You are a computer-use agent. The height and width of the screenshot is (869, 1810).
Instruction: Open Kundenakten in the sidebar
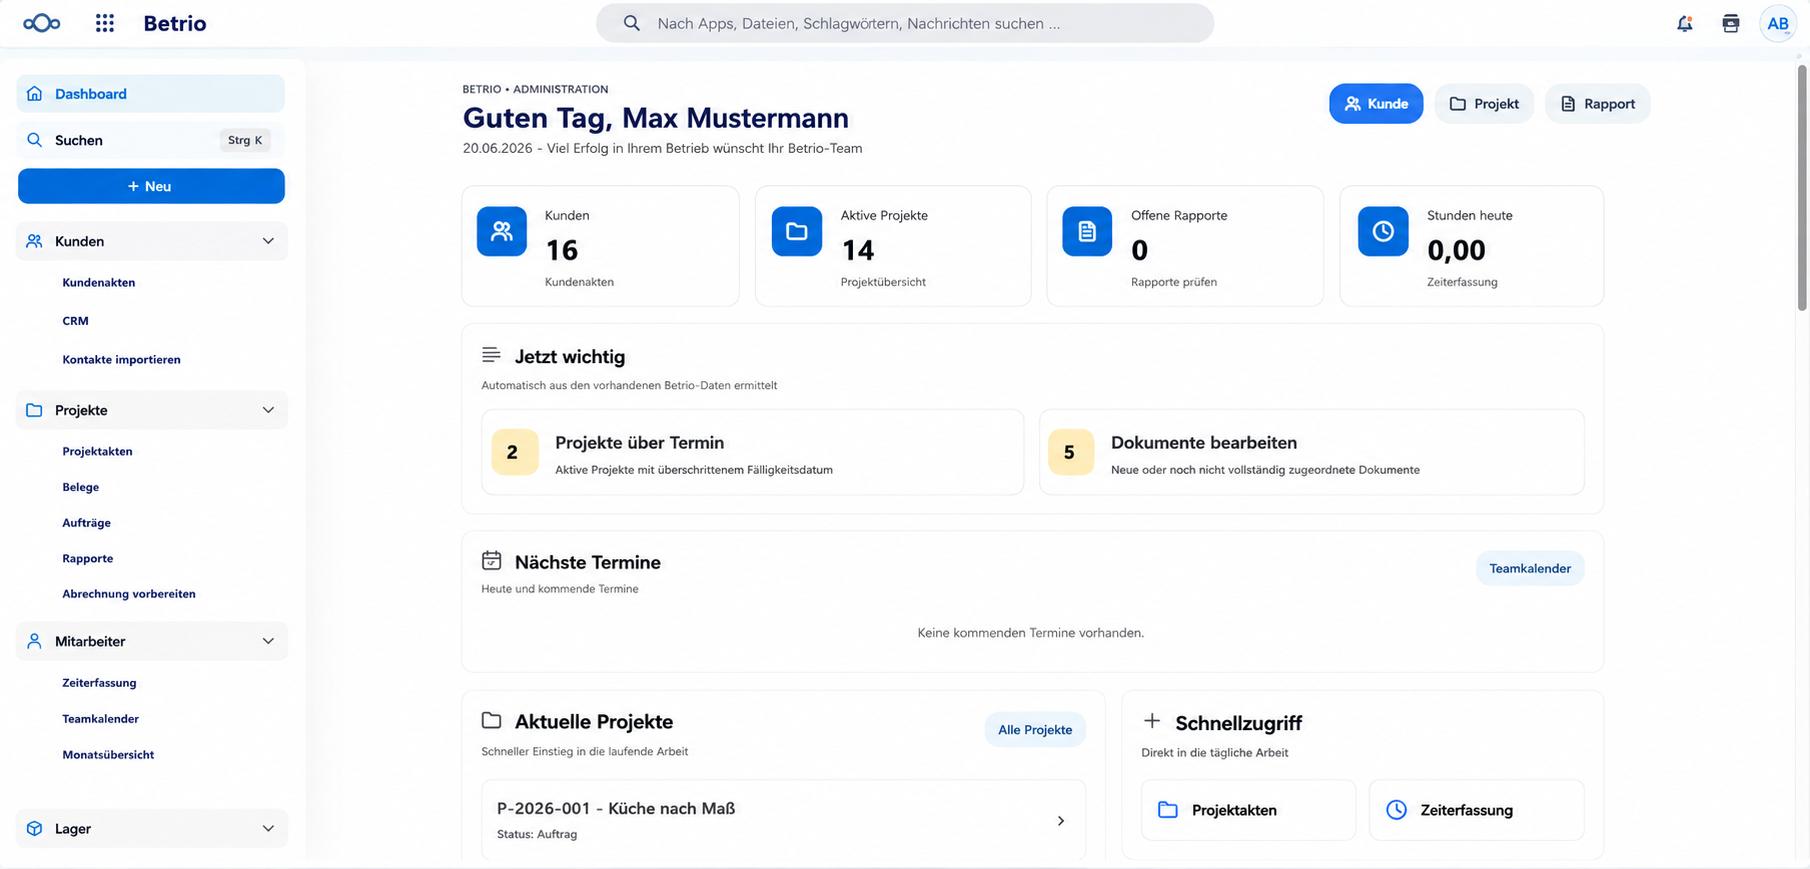click(x=99, y=283)
